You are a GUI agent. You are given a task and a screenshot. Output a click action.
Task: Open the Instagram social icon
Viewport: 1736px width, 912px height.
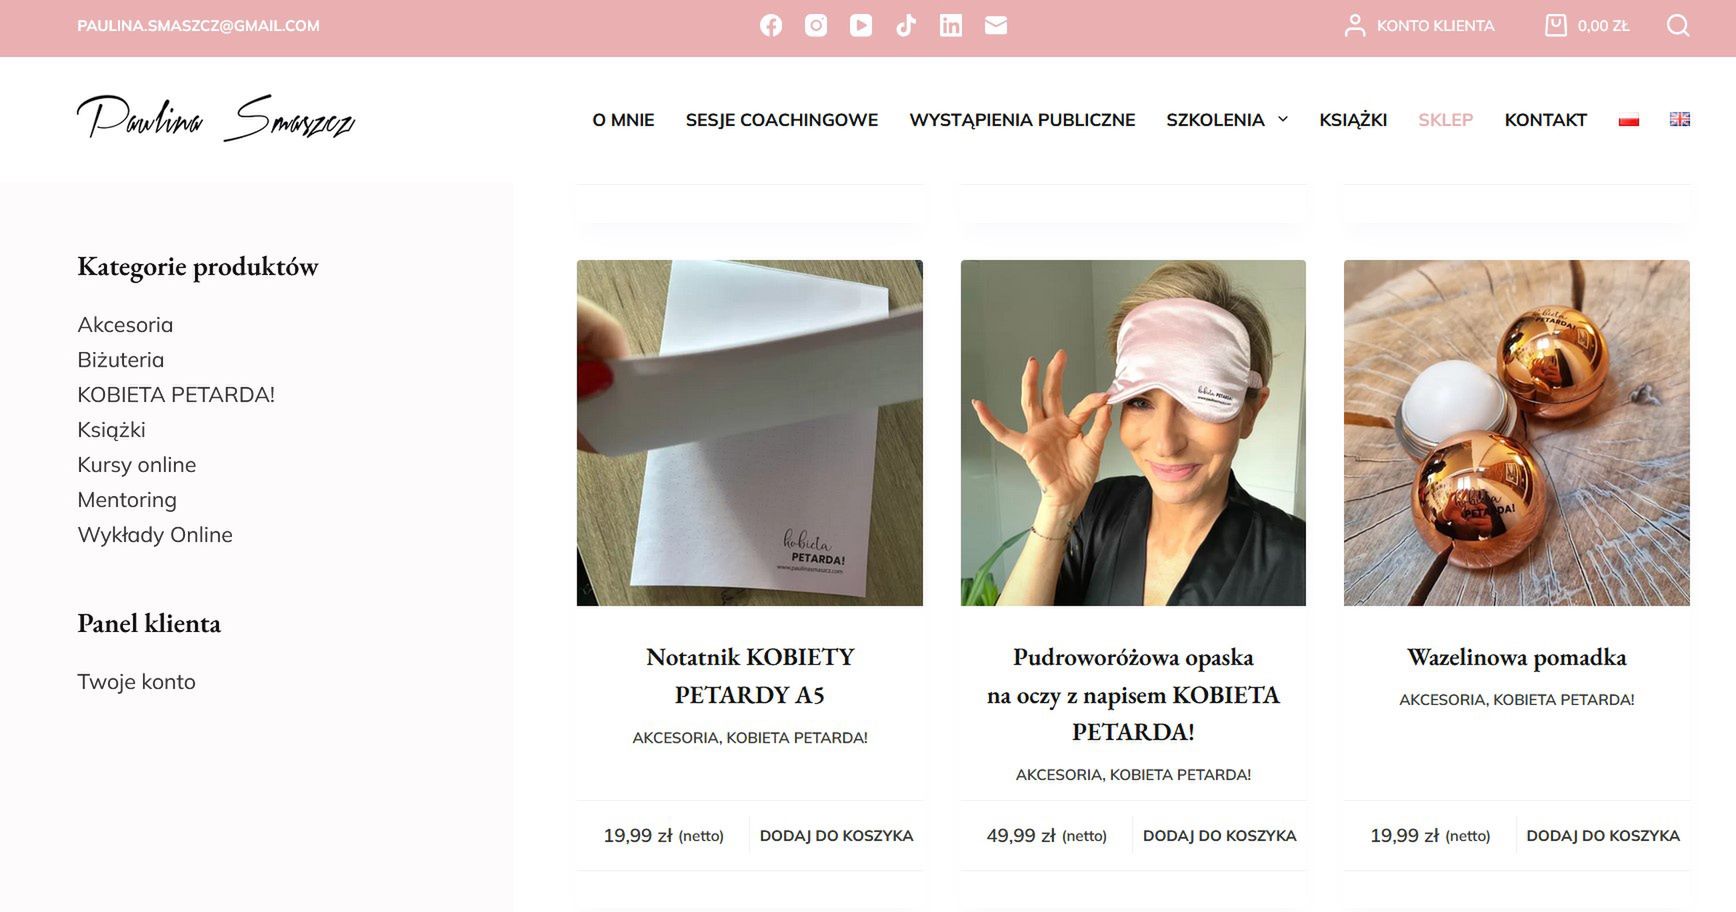(x=816, y=26)
